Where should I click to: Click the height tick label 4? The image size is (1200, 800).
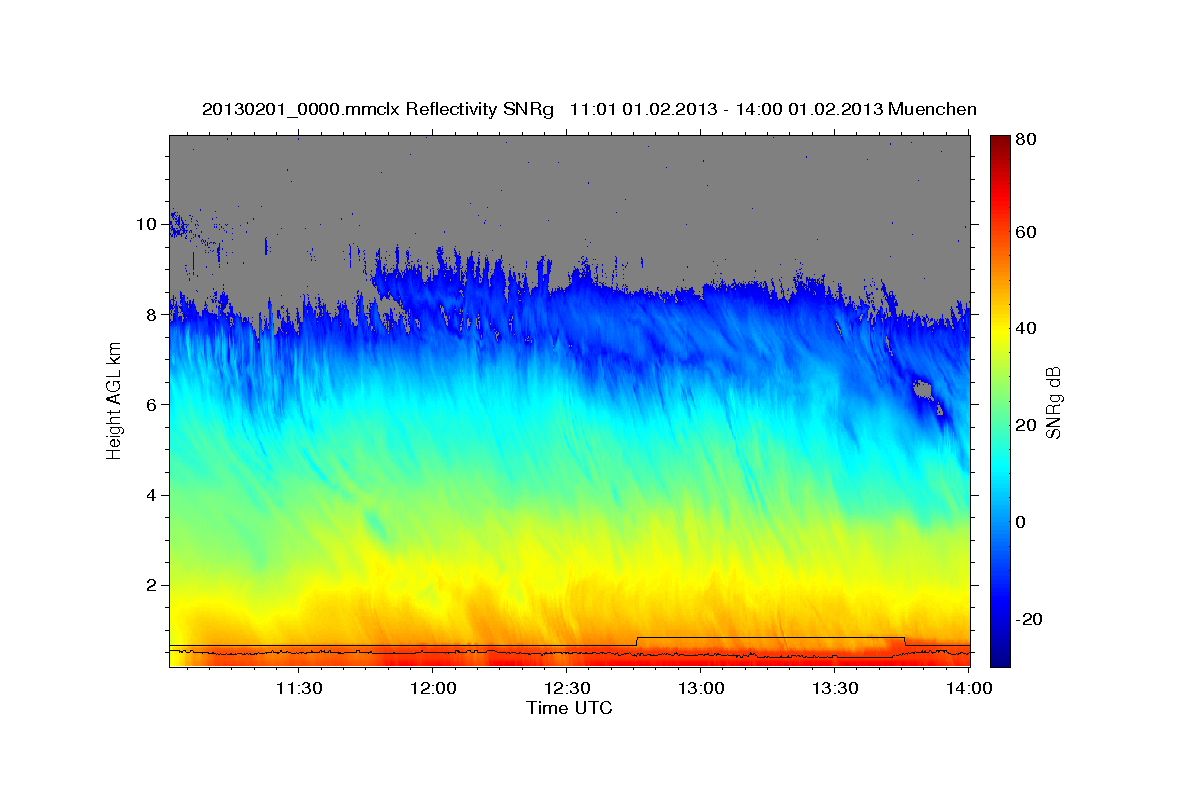(152, 495)
